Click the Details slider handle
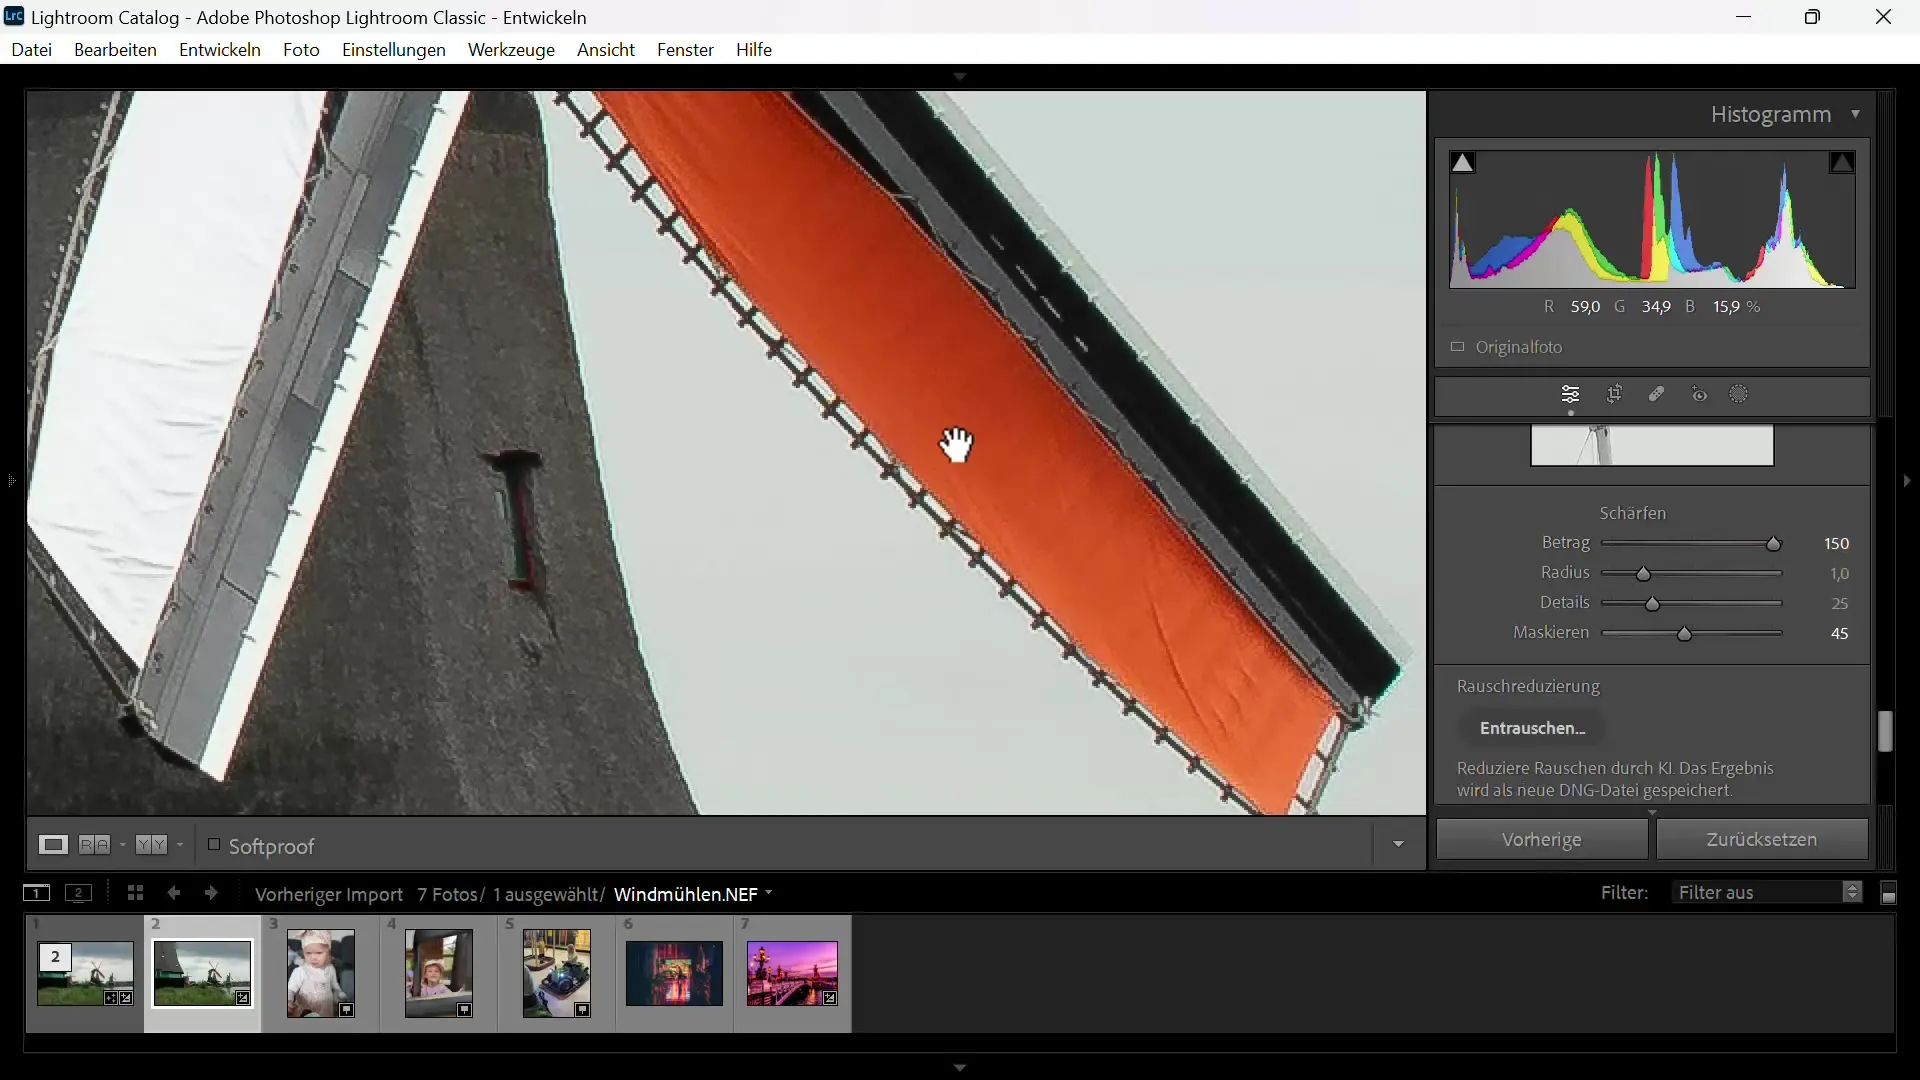 [1653, 605]
